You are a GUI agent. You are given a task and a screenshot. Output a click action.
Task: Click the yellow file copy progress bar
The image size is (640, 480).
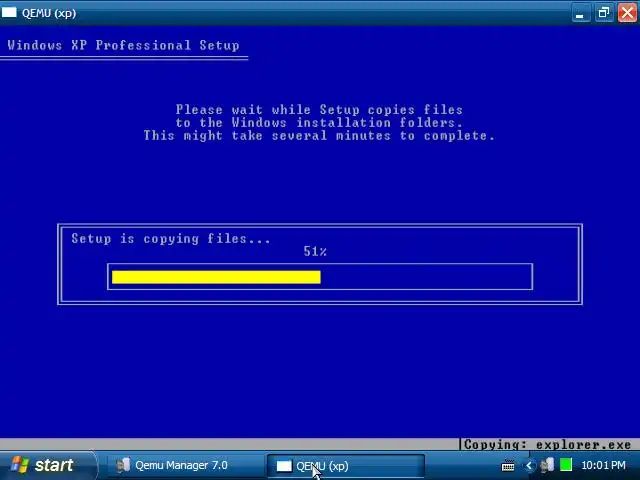point(216,277)
